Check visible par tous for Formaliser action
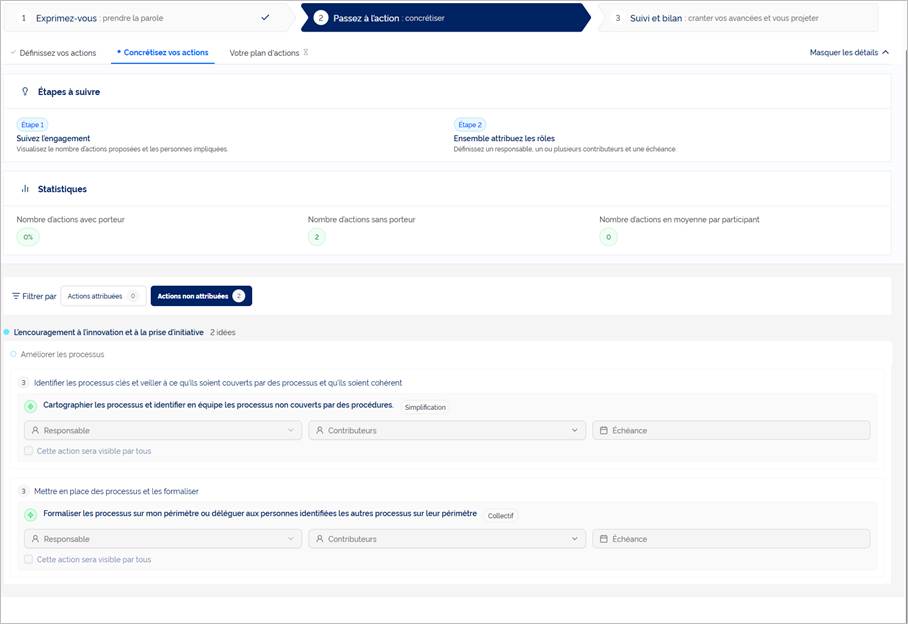 [x=28, y=559]
